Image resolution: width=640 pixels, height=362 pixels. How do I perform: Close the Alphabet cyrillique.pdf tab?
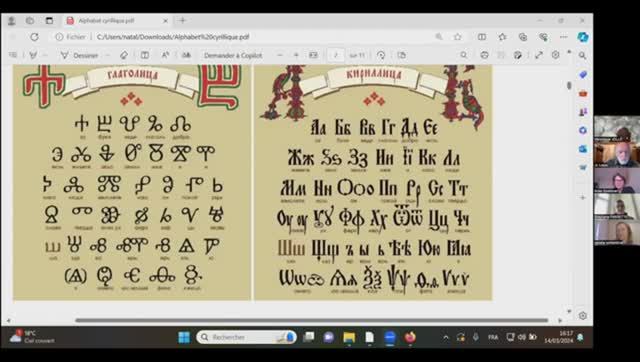click(x=165, y=20)
